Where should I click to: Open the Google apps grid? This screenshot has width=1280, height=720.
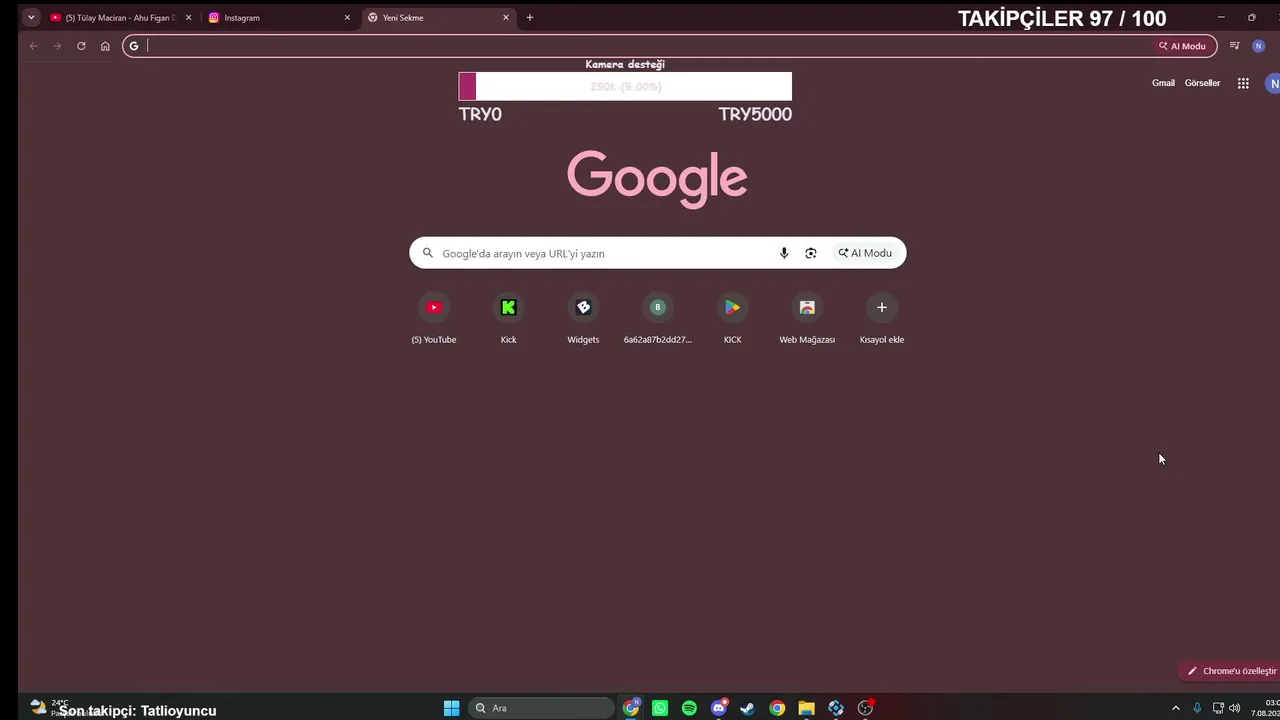1243,84
